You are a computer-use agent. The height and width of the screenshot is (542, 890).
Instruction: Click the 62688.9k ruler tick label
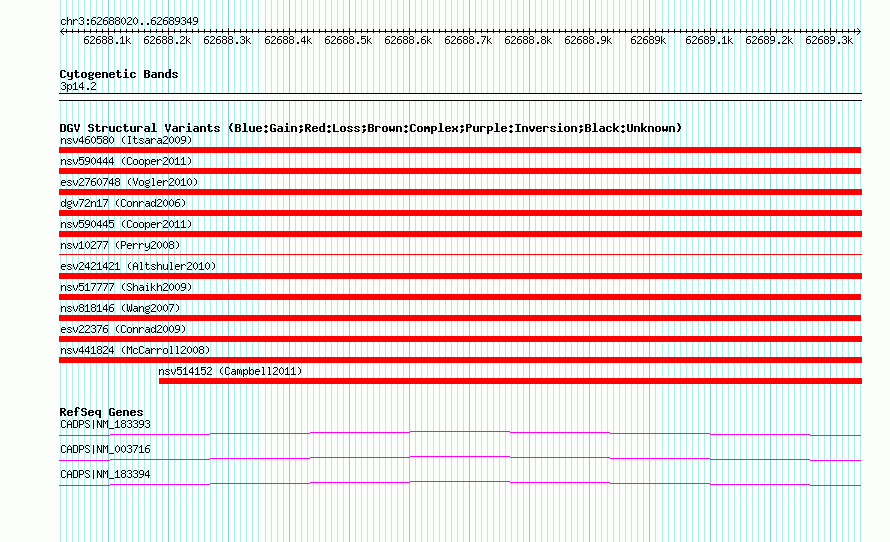(x=589, y=41)
